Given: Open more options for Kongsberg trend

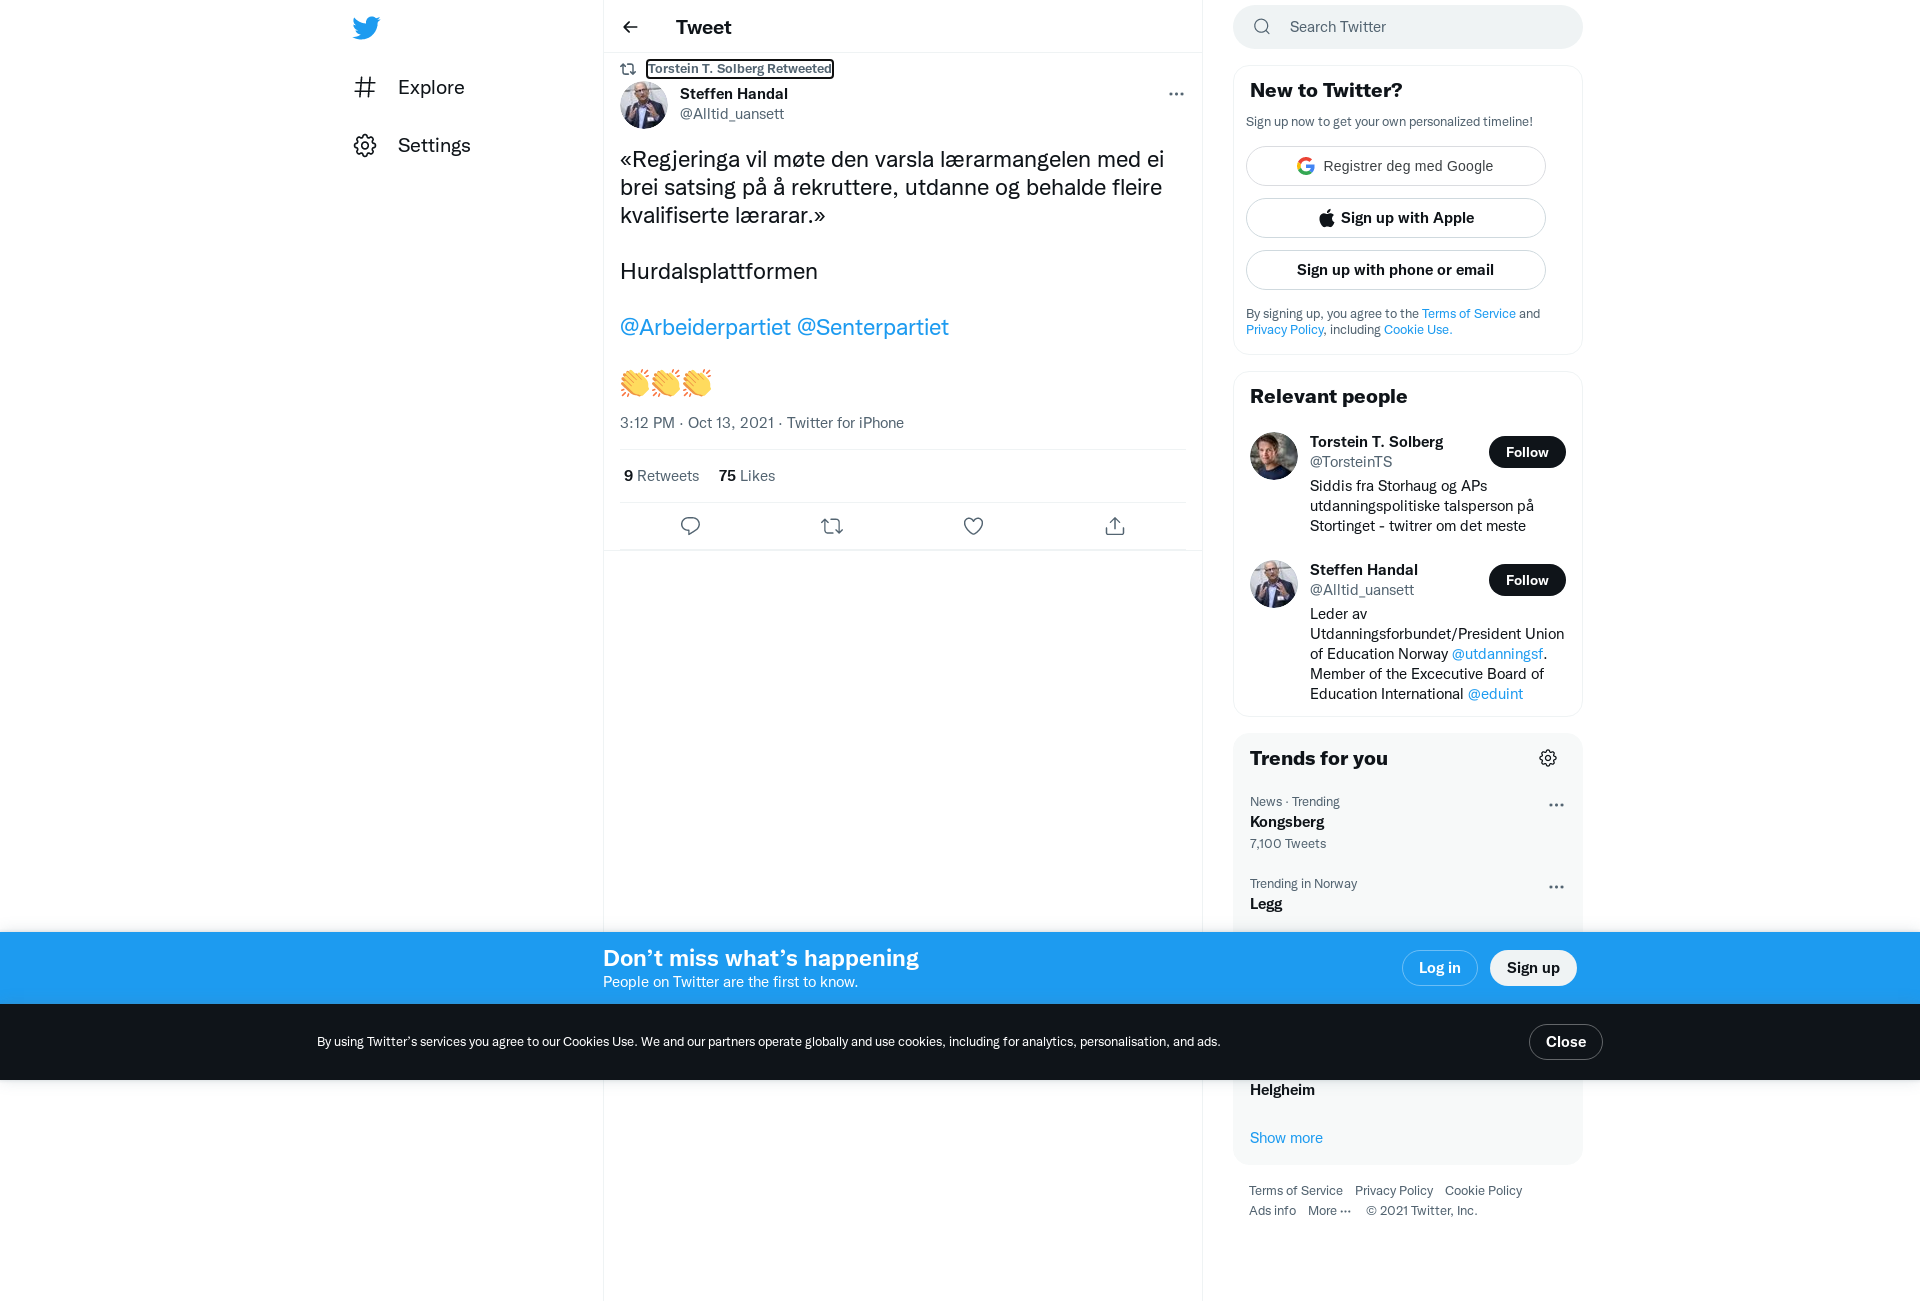Looking at the screenshot, I should tap(1556, 805).
